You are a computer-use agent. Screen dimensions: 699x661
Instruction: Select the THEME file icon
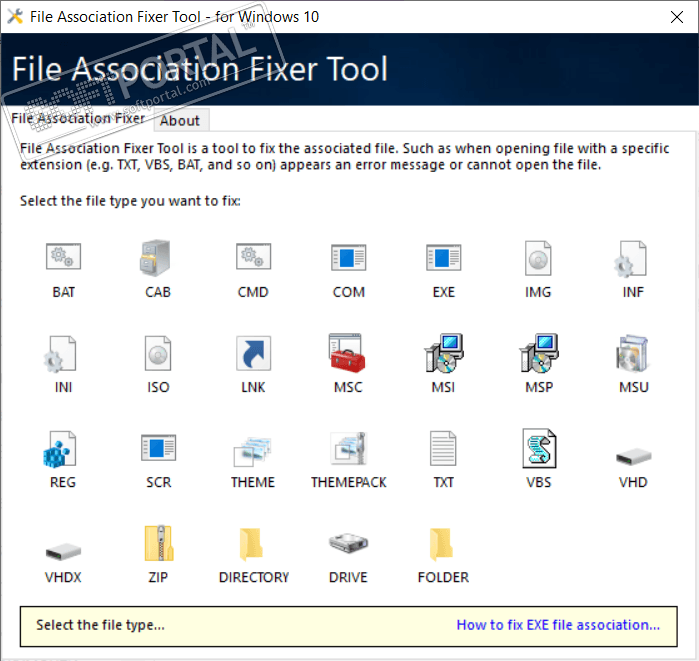253,451
